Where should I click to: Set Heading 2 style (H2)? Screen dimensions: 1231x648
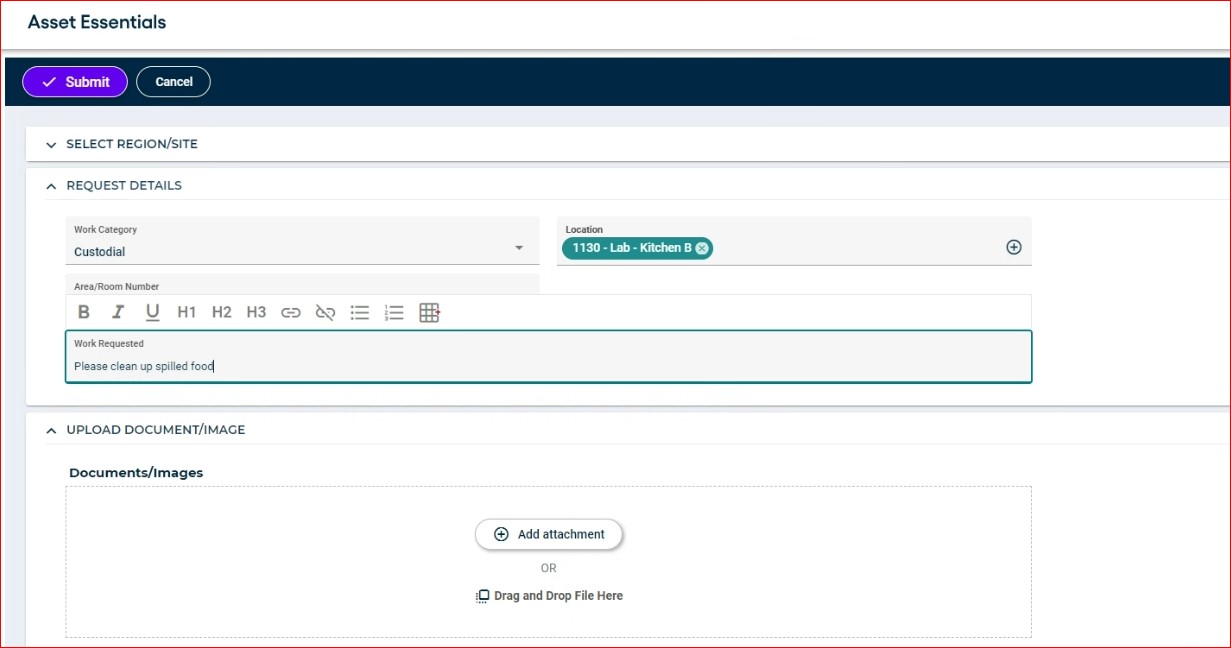tap(222, 312)
